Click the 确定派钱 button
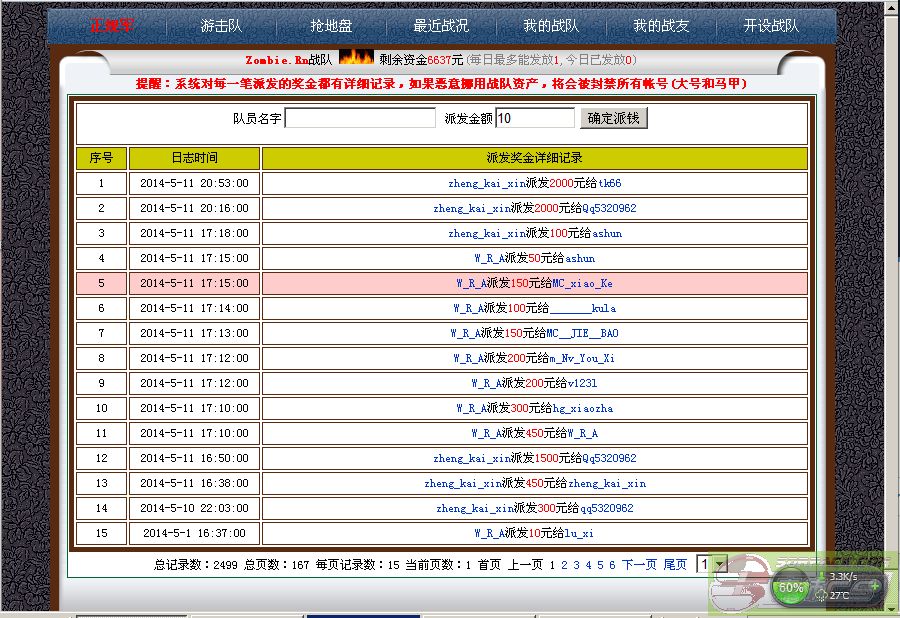The width and height of the screenshot is (900, 618). [614, 118]
